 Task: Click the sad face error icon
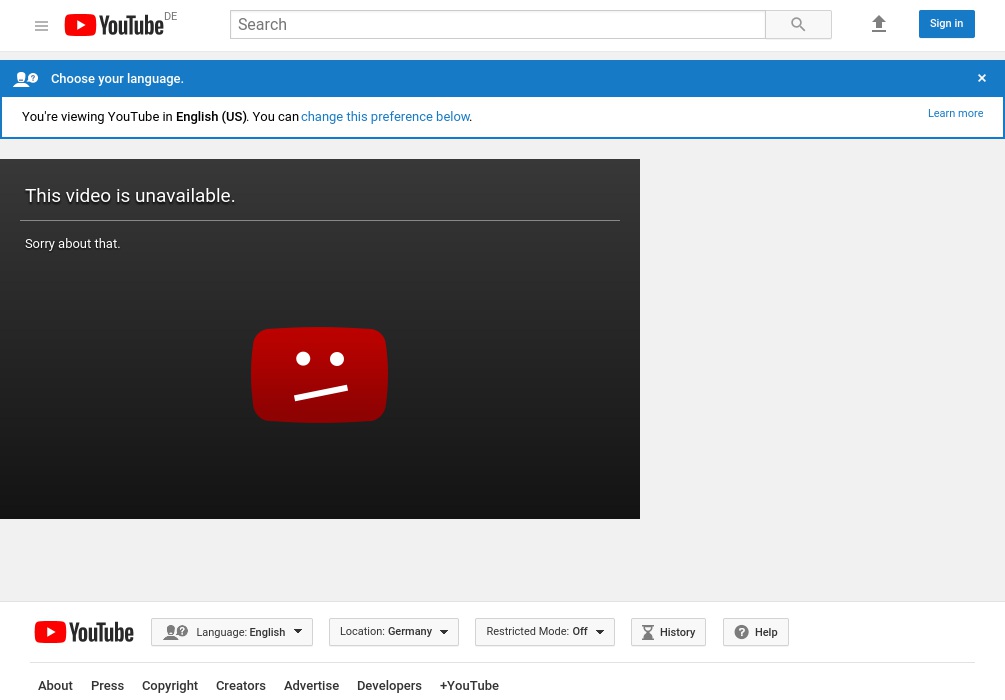319,374
